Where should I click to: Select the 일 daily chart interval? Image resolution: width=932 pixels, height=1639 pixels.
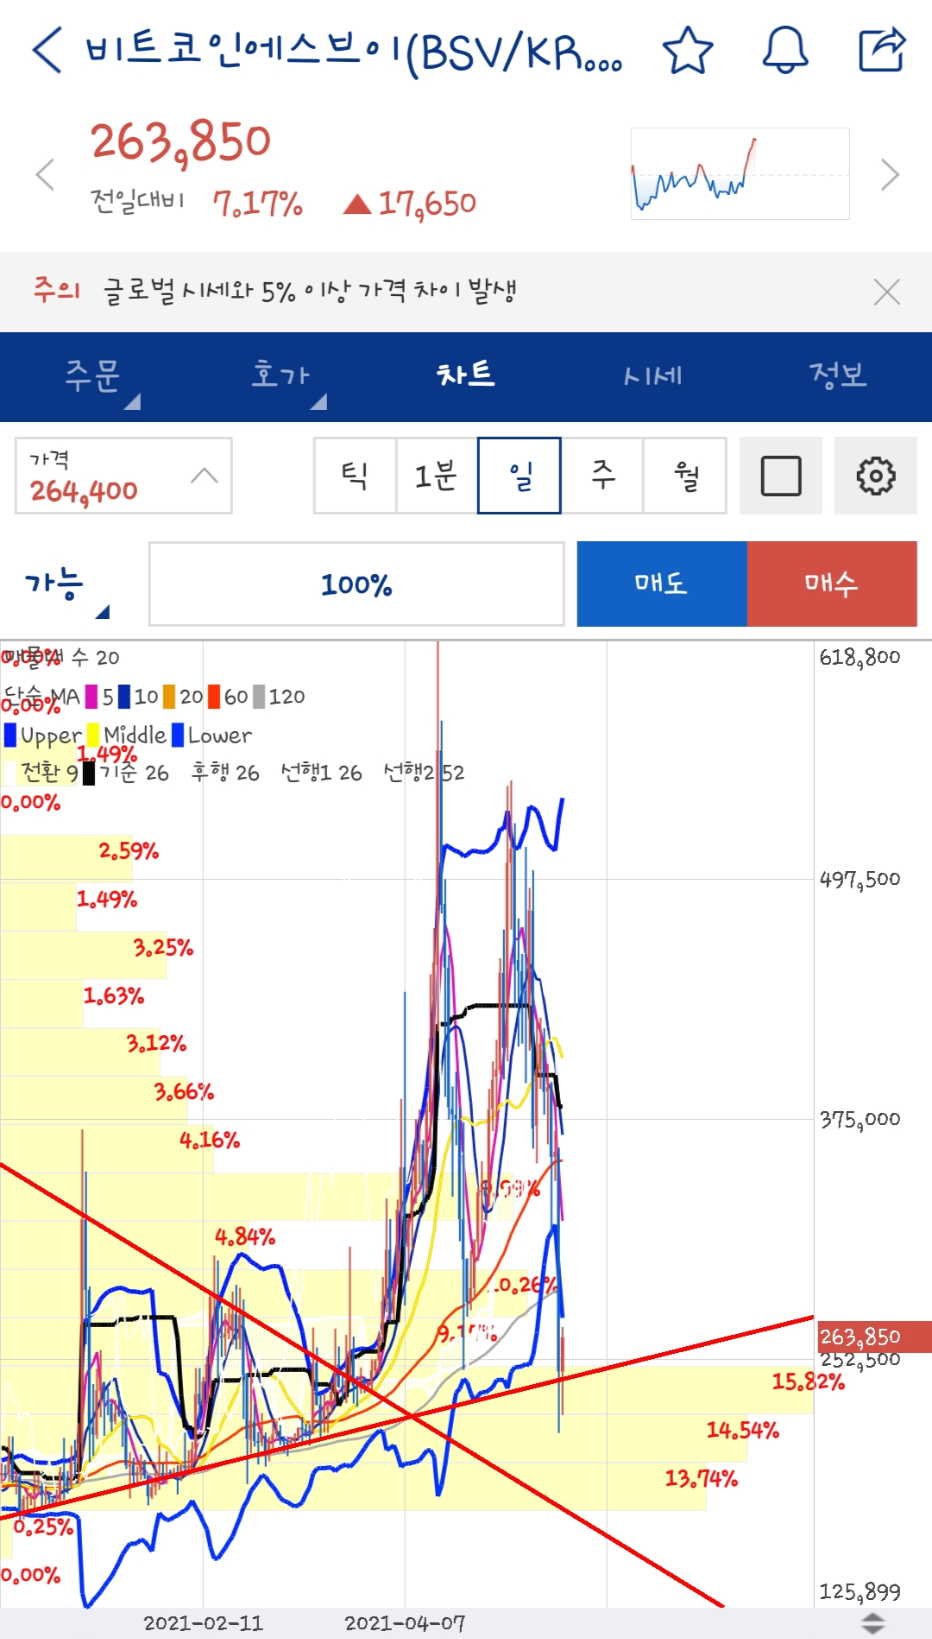519,476
